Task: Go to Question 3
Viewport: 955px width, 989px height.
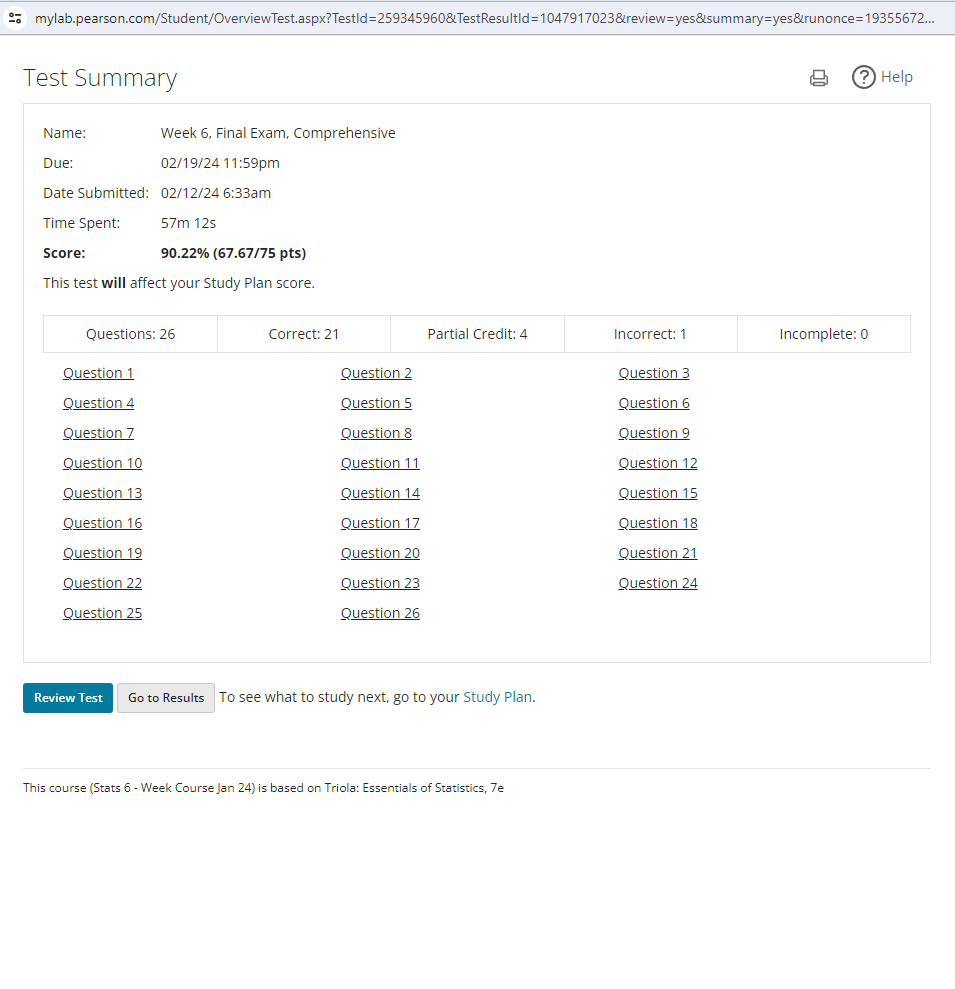Action: pos(653,373)
